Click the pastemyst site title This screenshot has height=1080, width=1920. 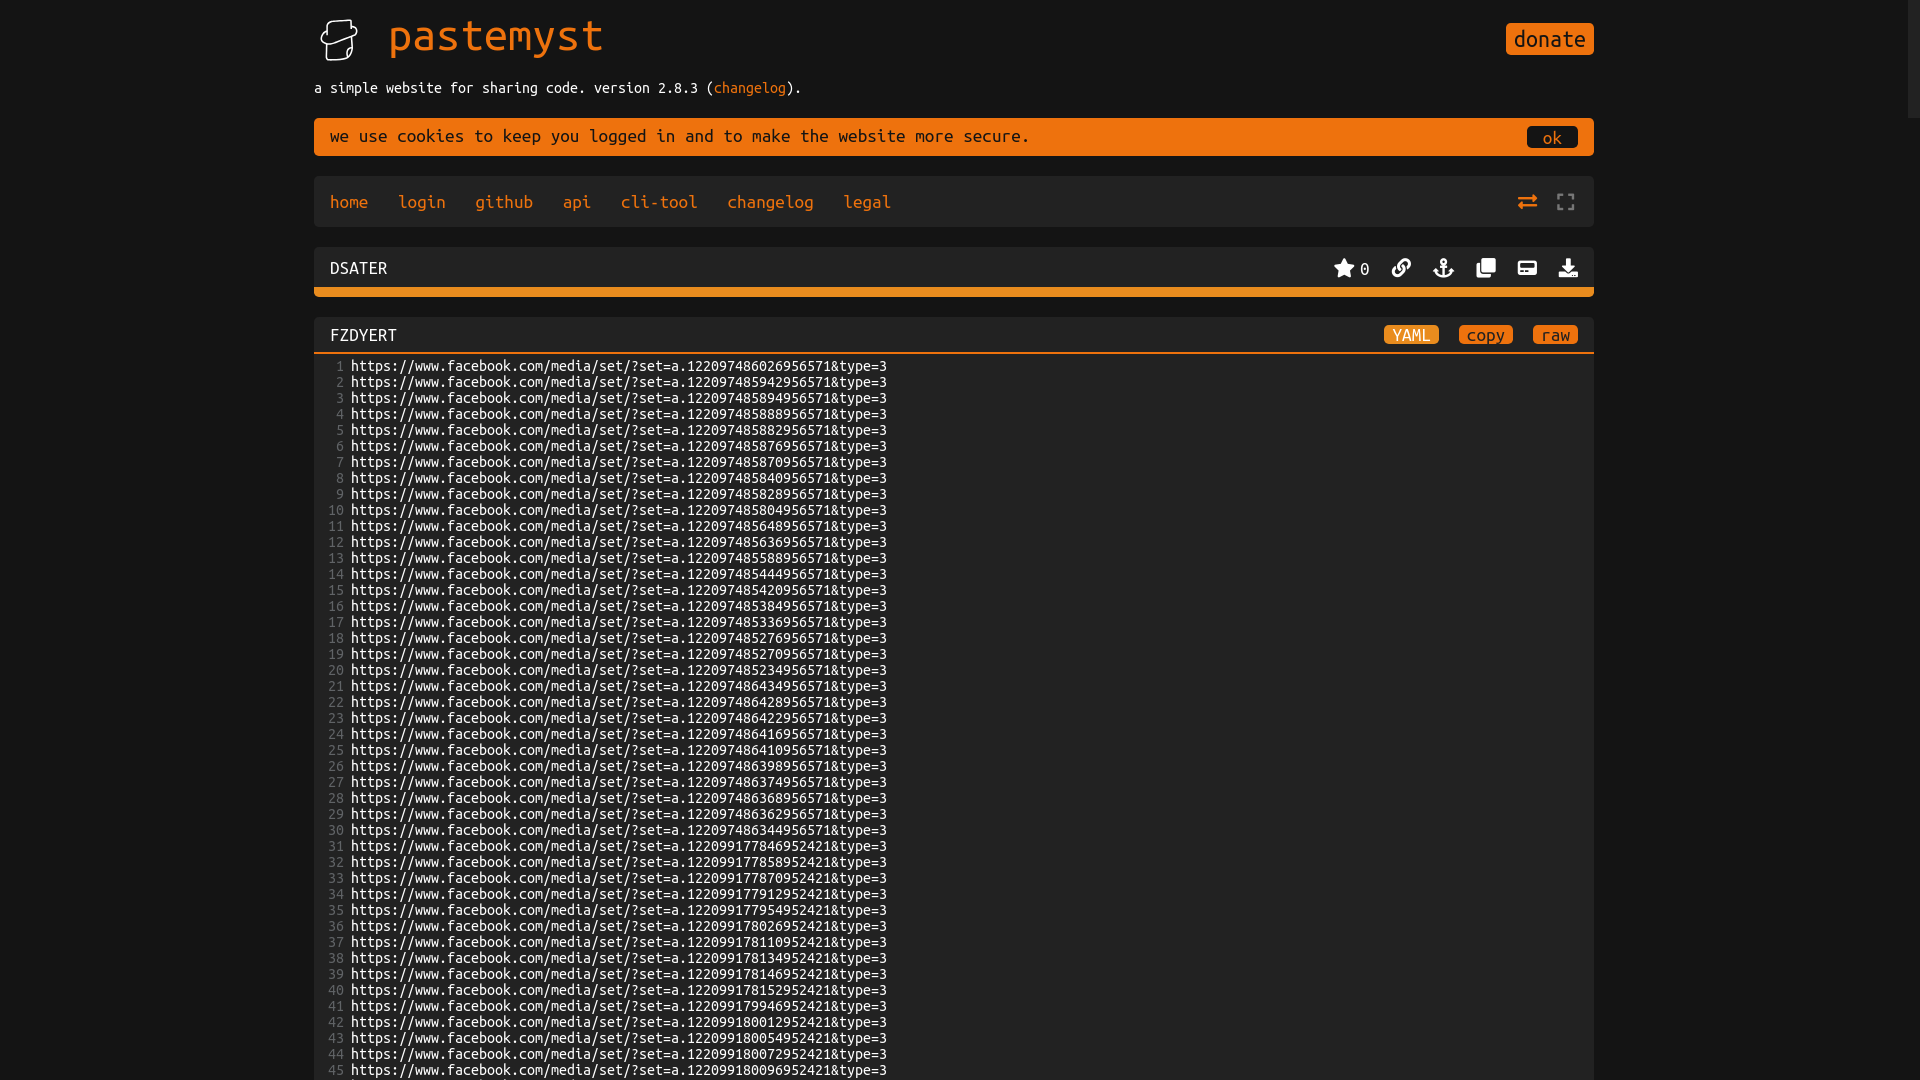point(496,37)
